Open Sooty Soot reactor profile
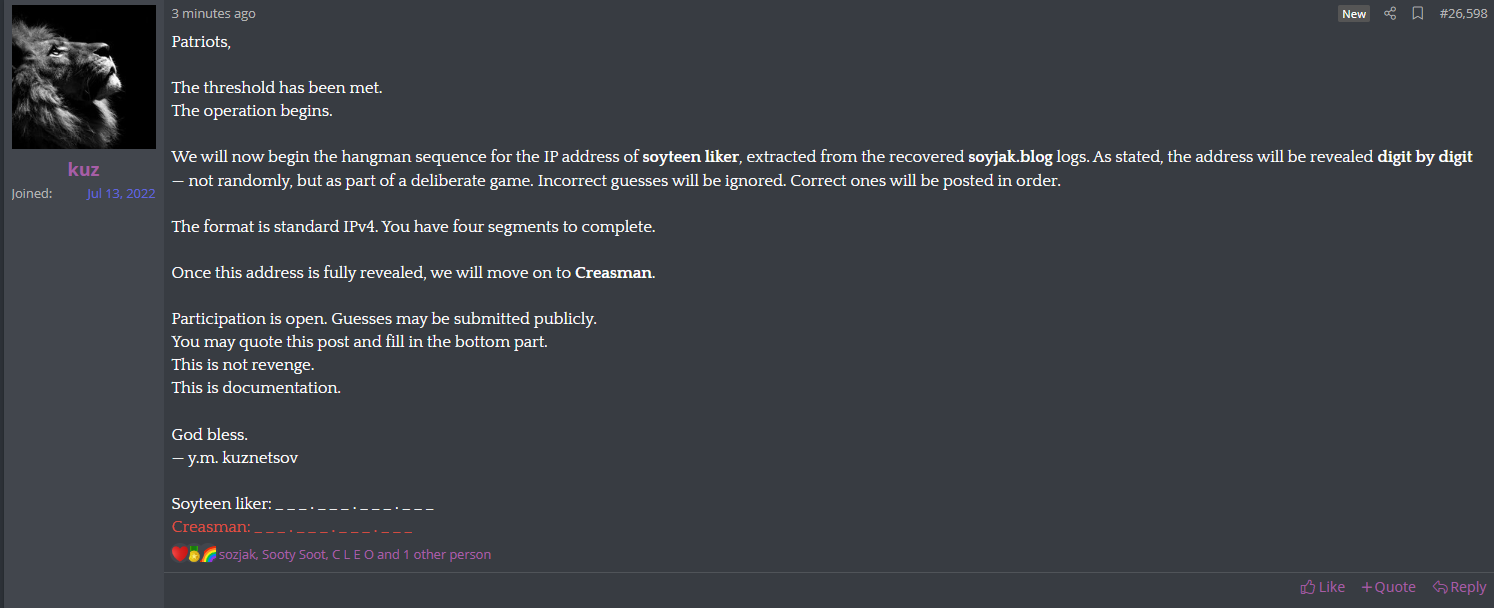Viewport: 1494px width, 608px height. click(x=293, y=554)
